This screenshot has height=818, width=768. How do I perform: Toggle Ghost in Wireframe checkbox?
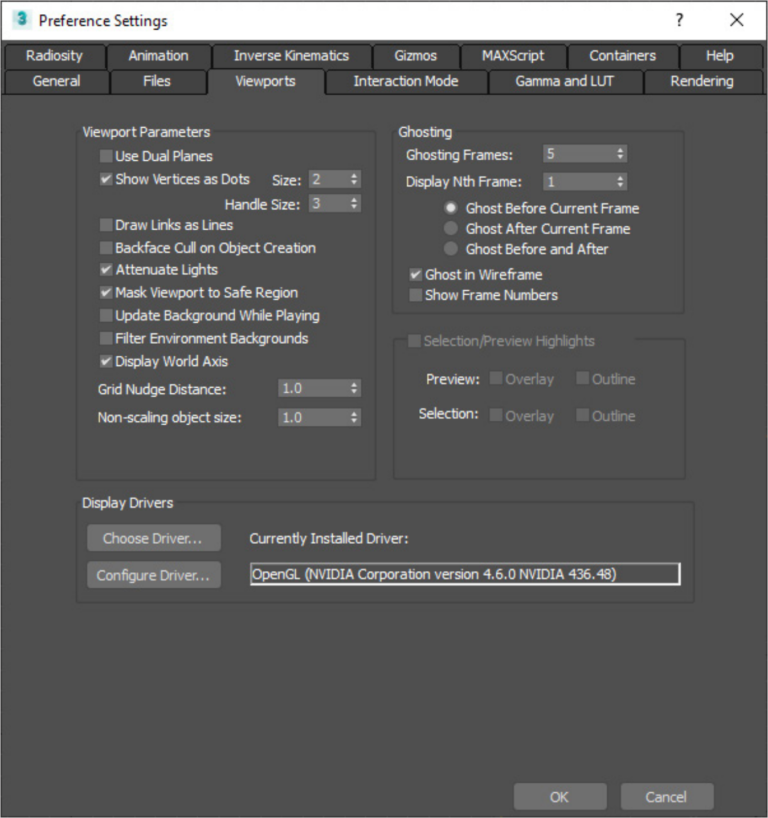415,274
